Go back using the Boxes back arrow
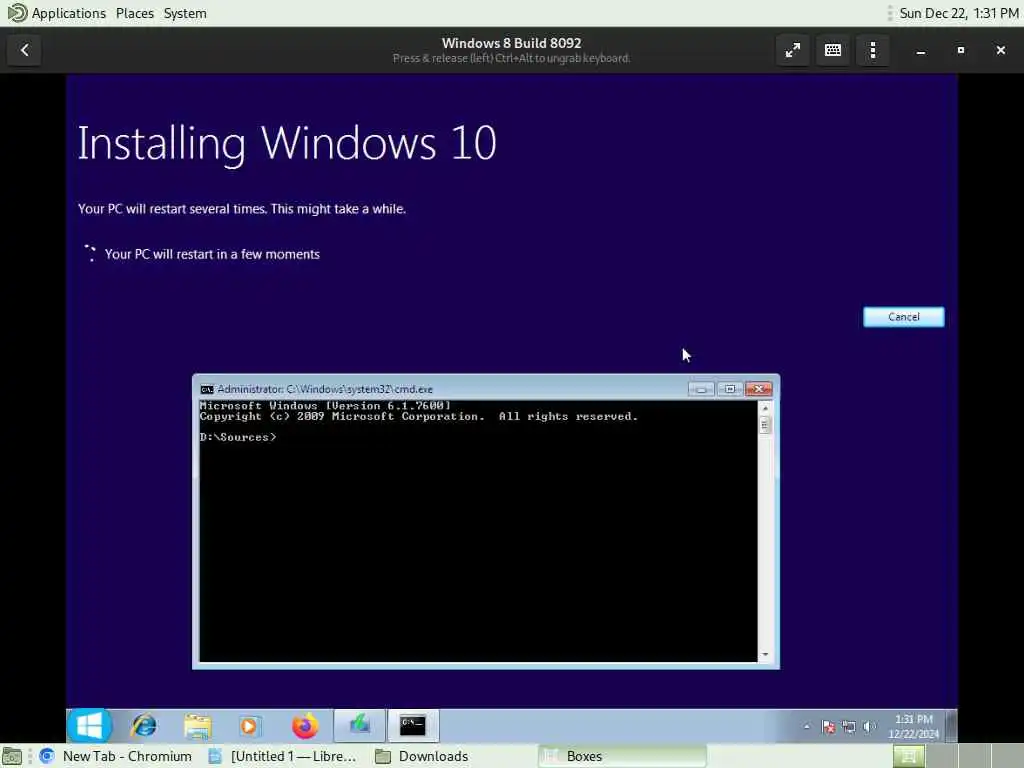 tap(24, 50)
